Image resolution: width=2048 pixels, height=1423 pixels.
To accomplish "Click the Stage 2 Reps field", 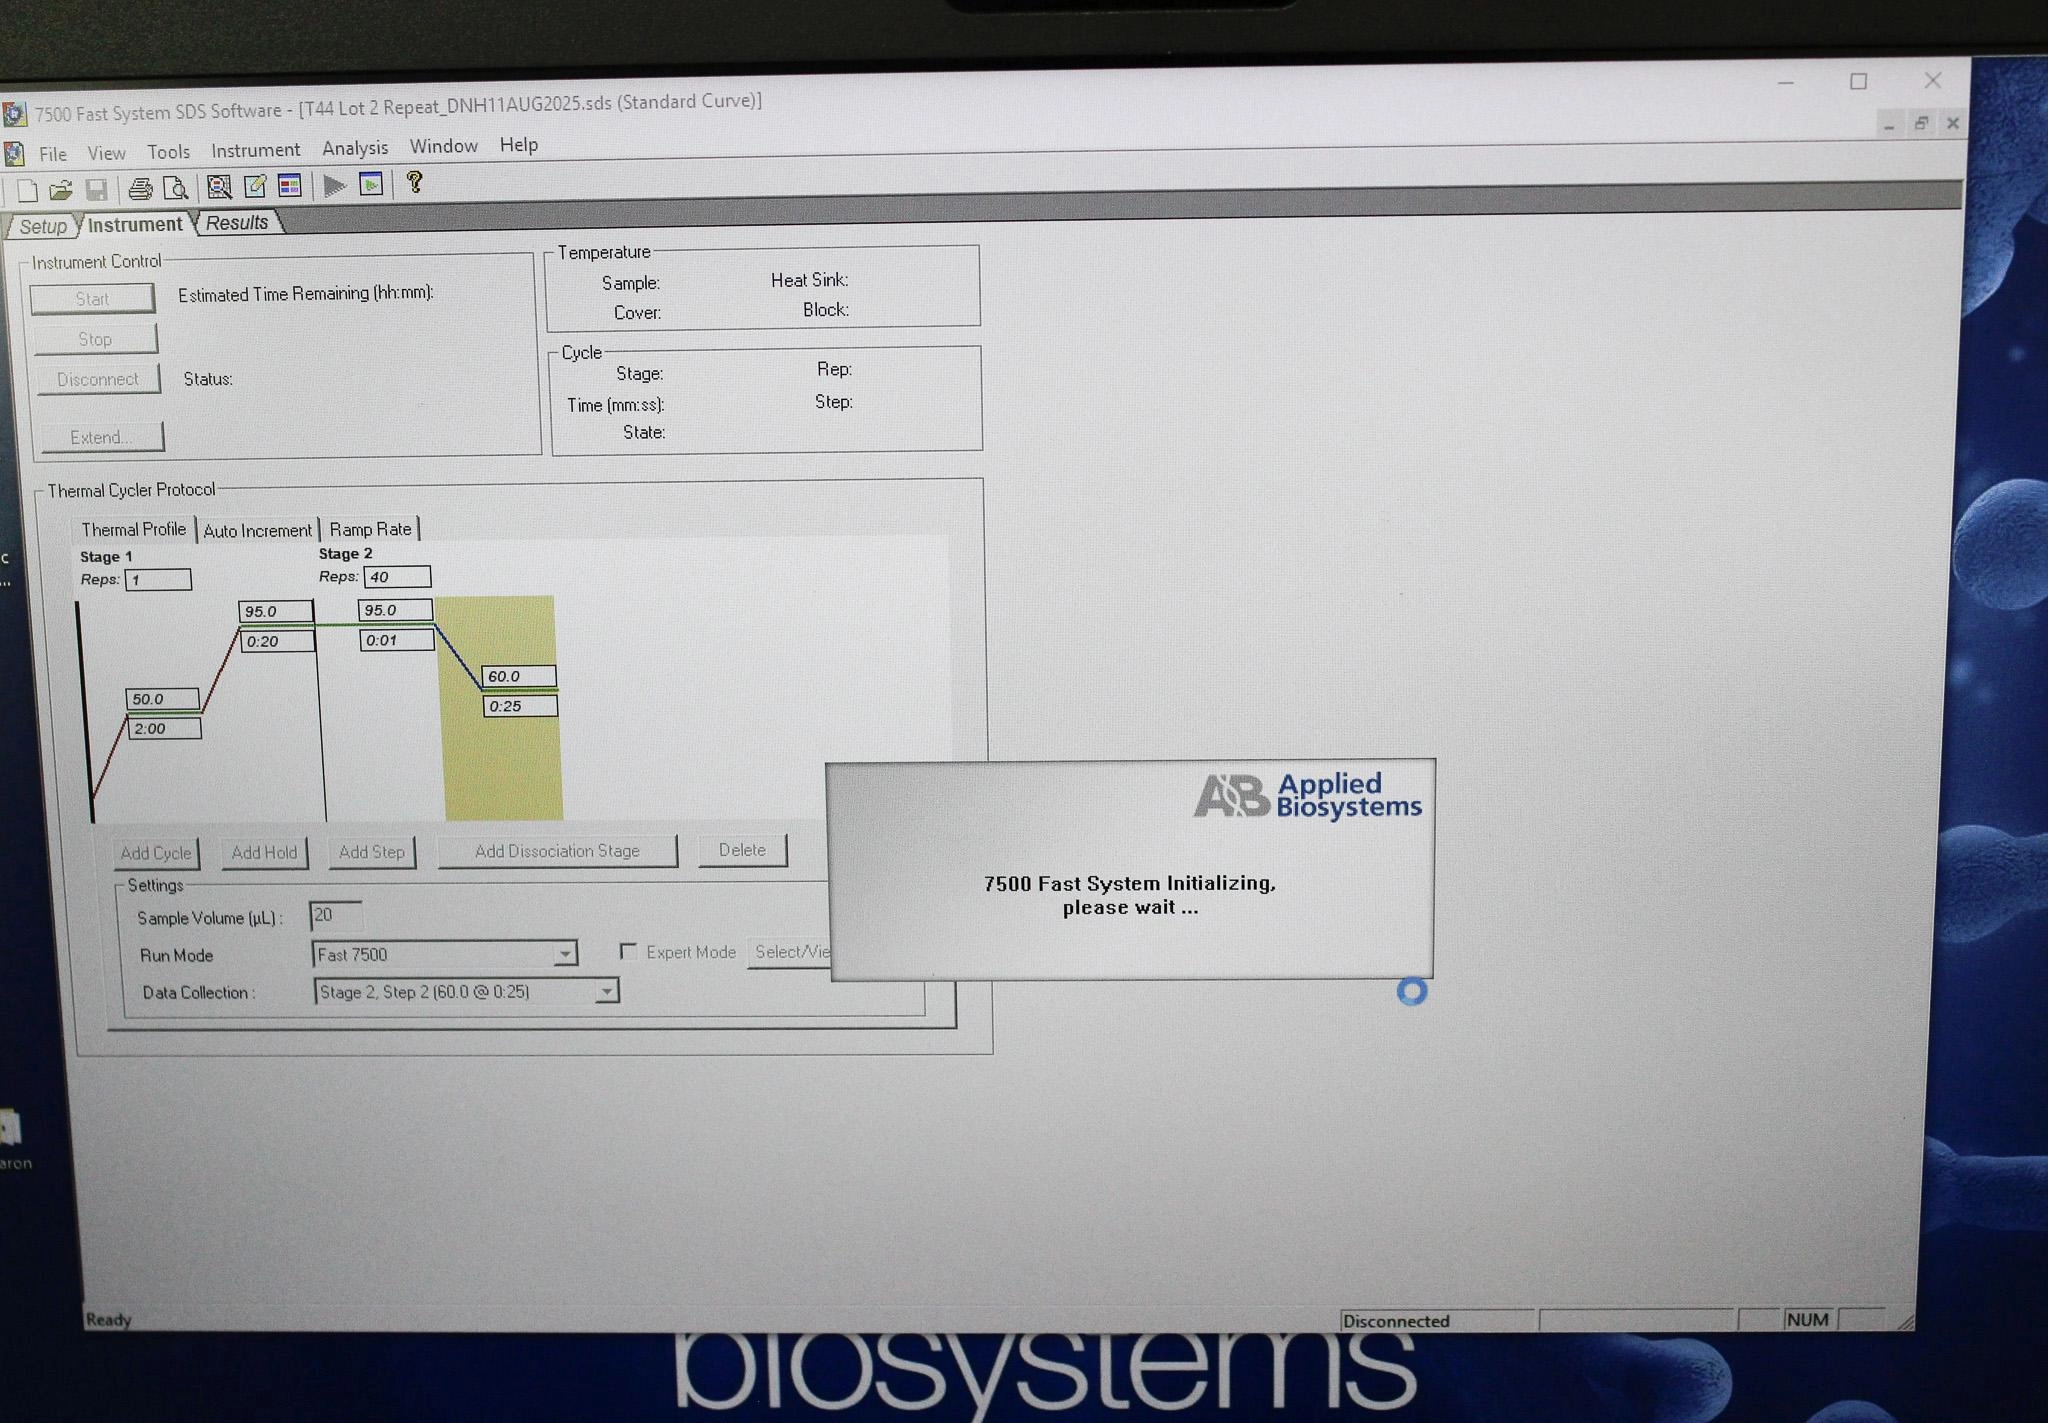I will pyautogui.click(x=397, y=577).
